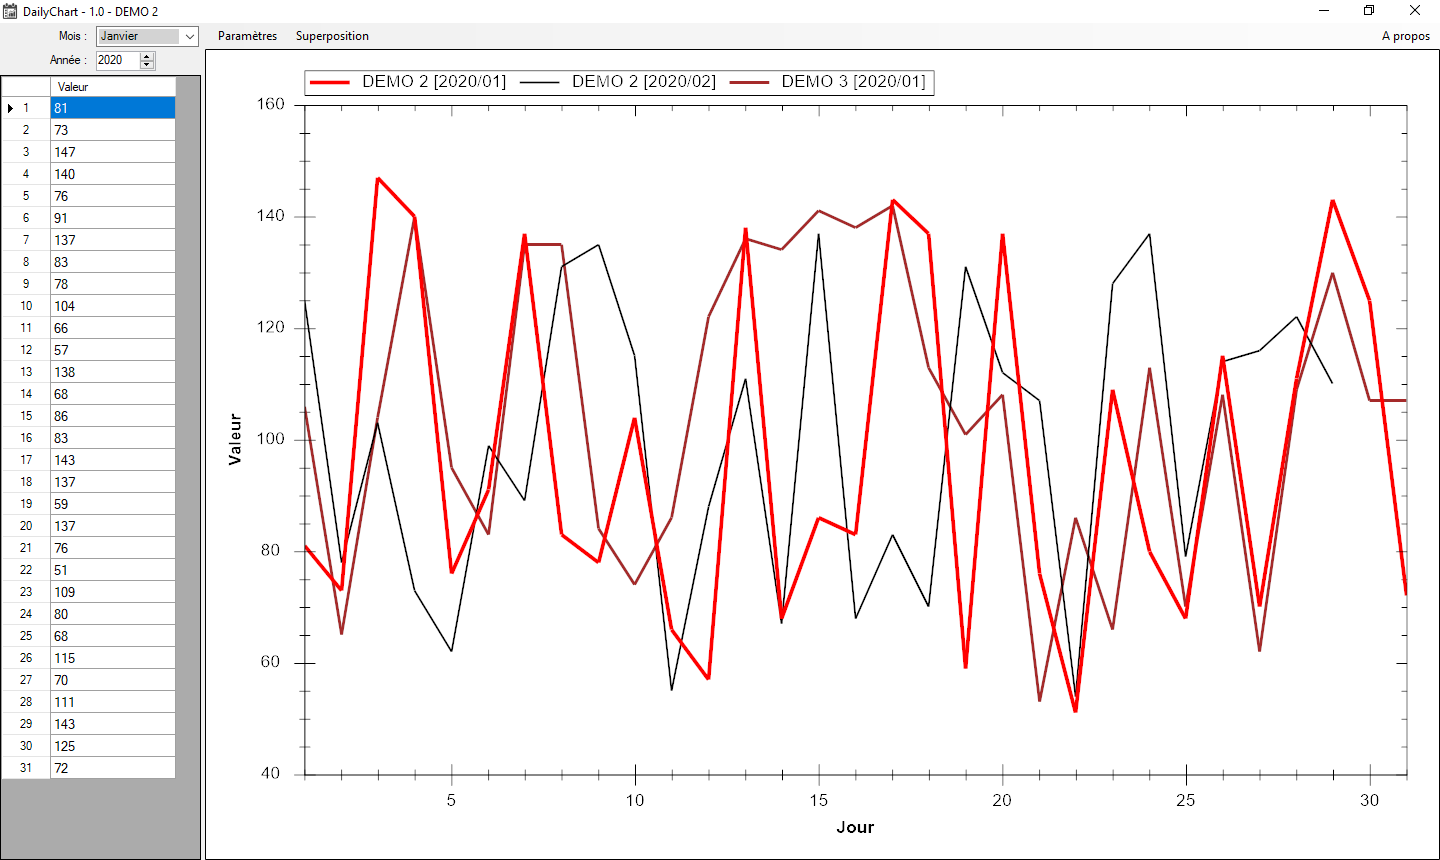
Task: Click the DailyChart app icon in title bar
Action: [x=10, y=11]
